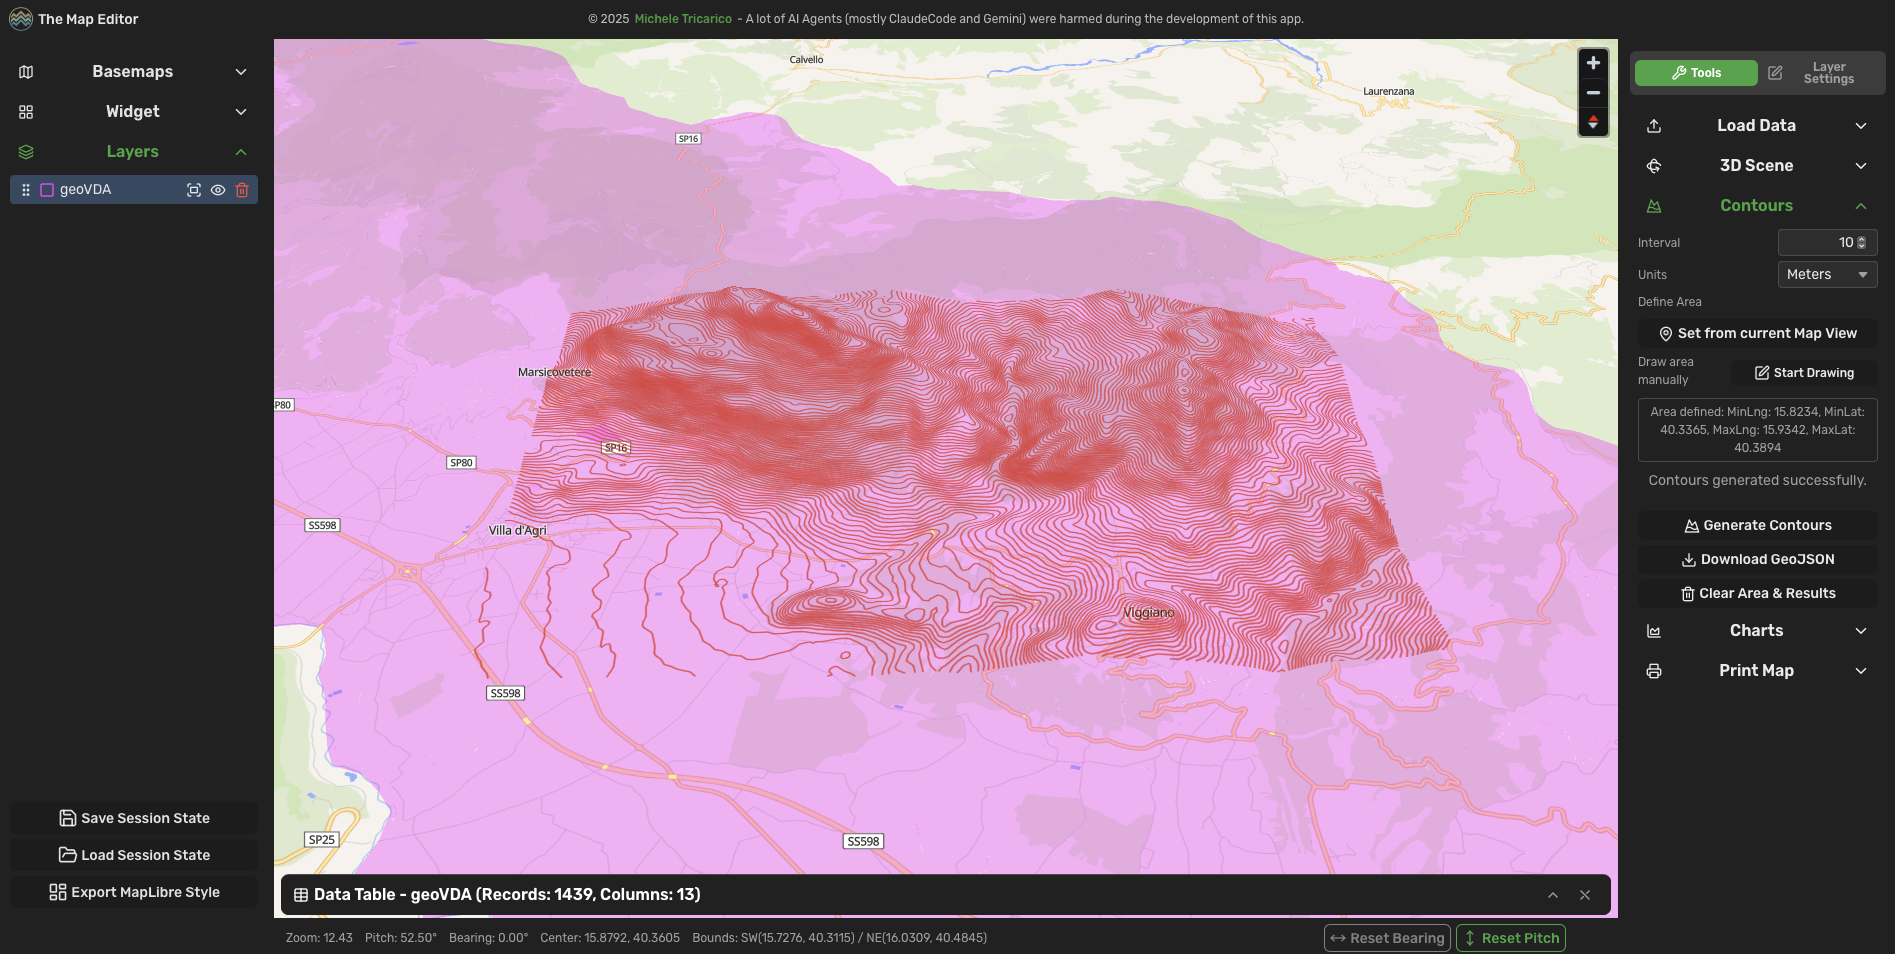Expand the Charts section
The height and width of the screenshot is (954, 1895).
pyautogui.click(x=1757, y=630)
